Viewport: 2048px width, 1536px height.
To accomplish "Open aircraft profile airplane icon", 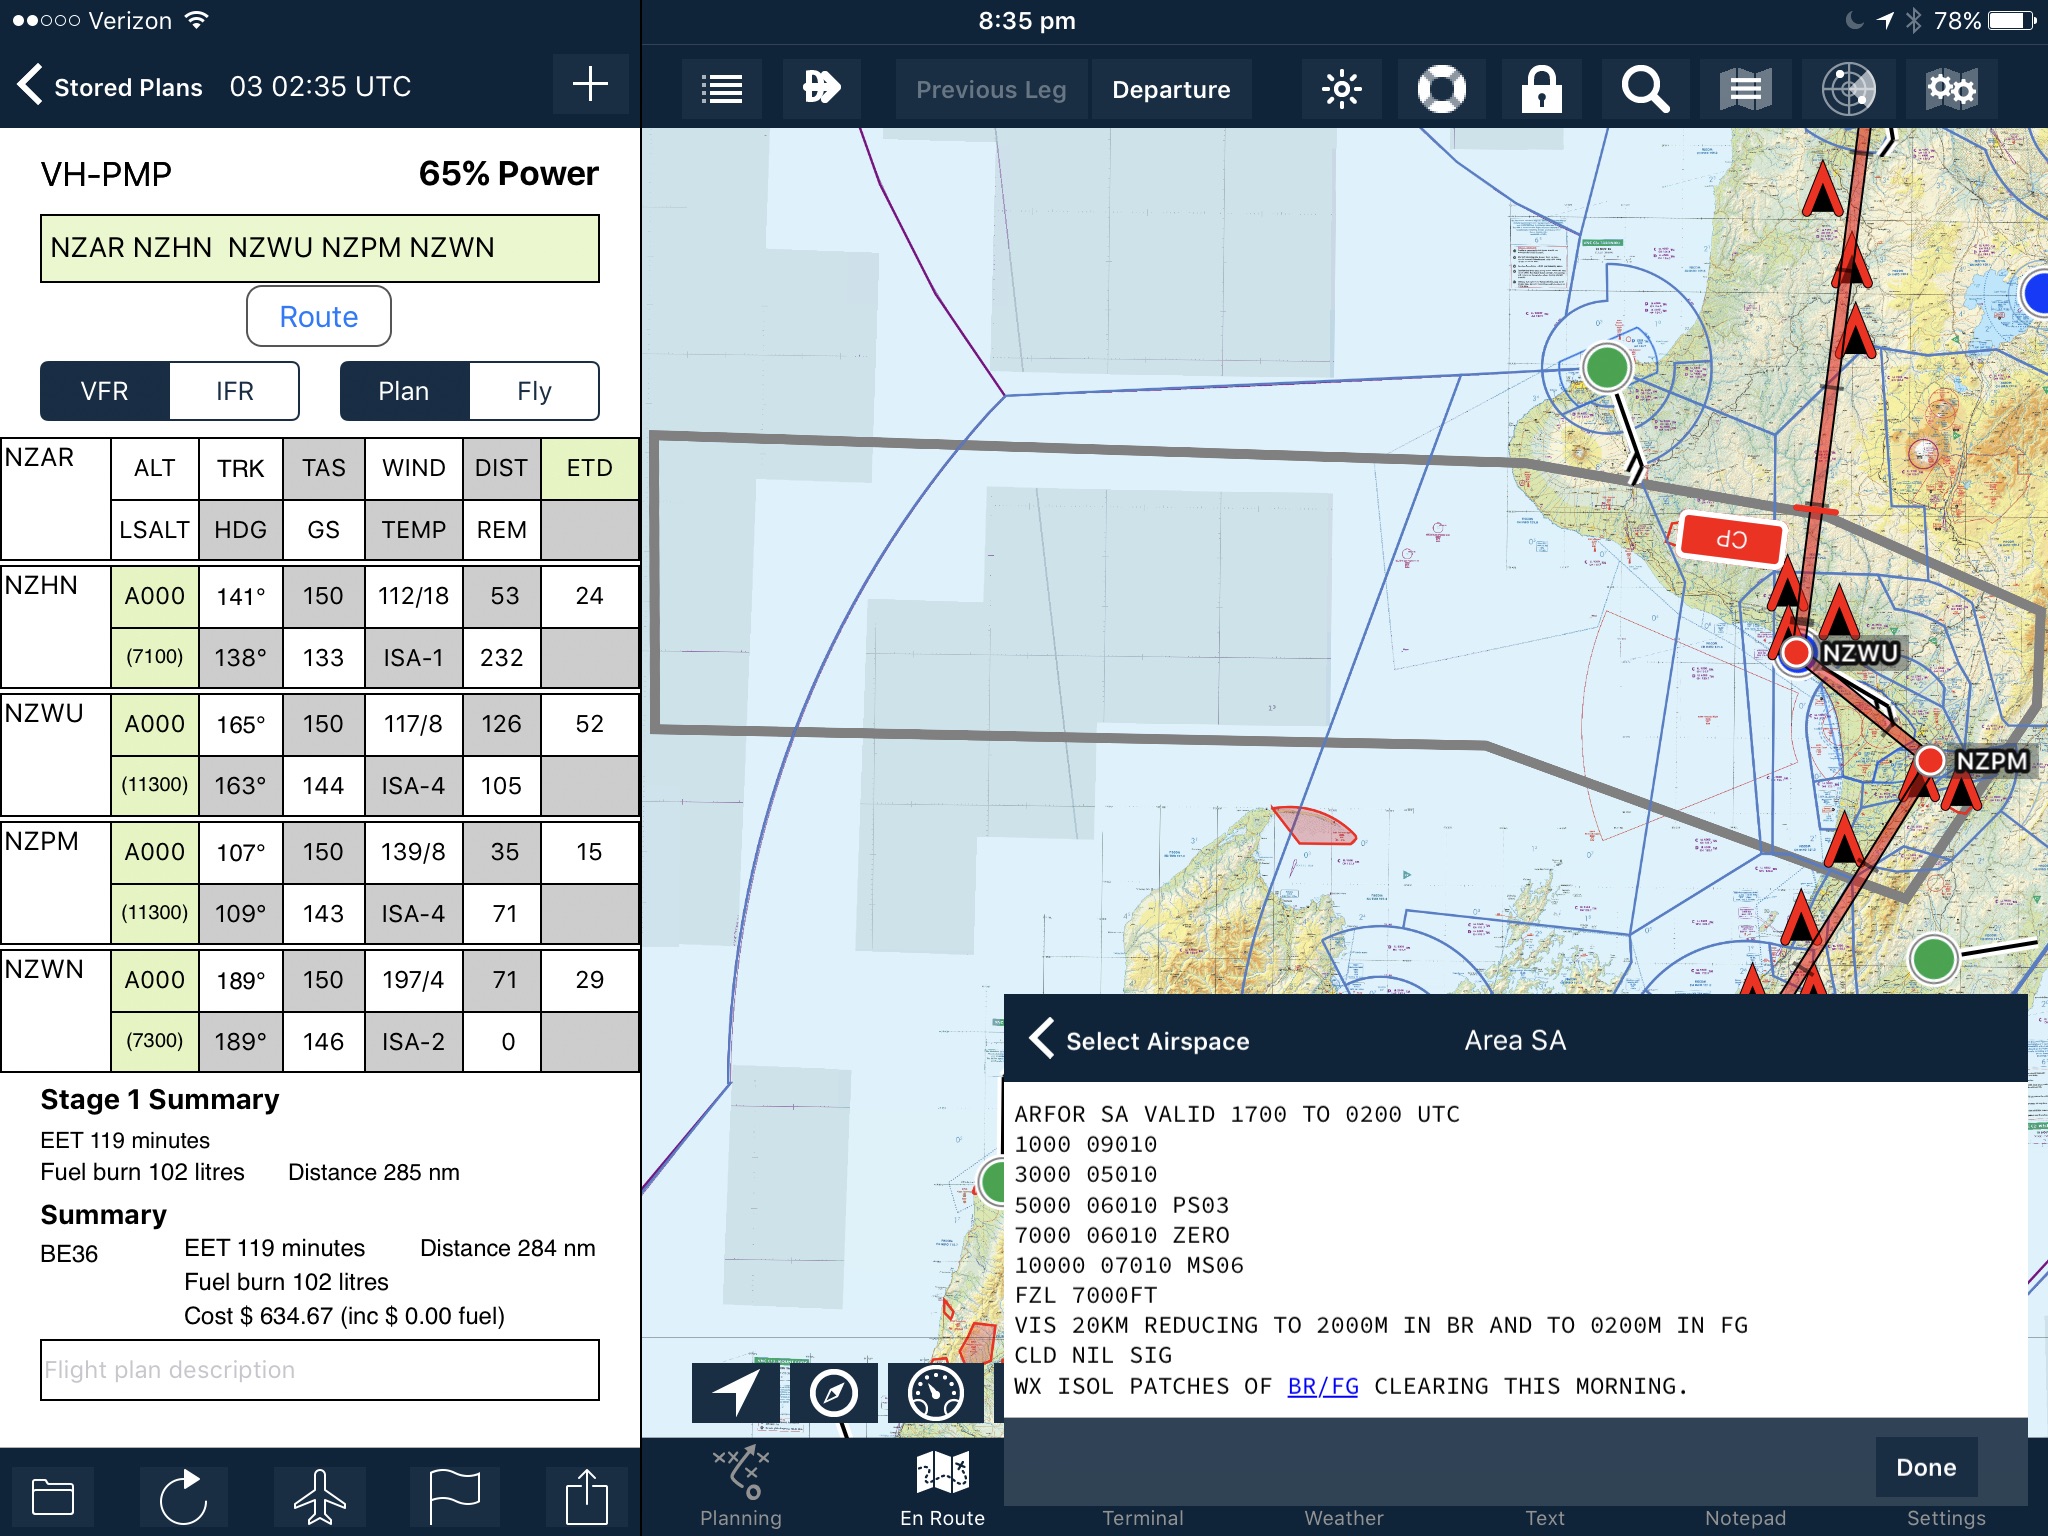I will click(x=320, y=1496).
